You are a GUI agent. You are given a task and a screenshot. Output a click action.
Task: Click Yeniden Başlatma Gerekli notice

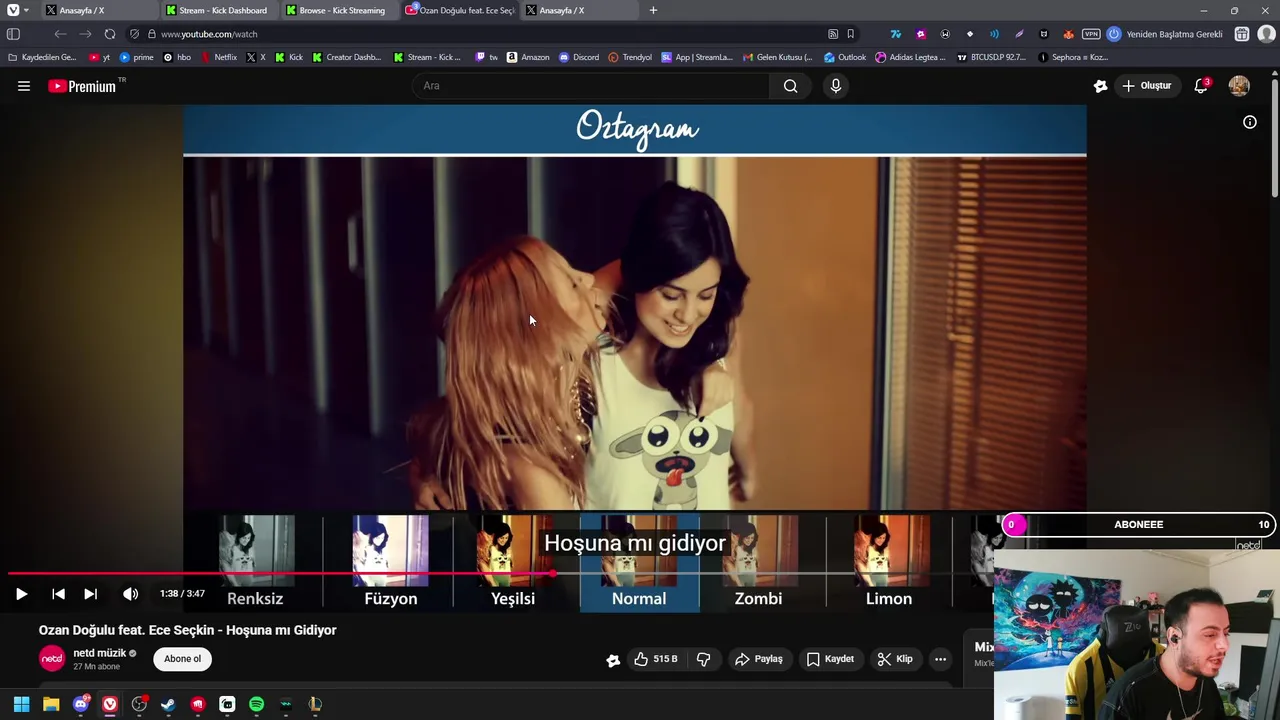(x=1165, y=34)
